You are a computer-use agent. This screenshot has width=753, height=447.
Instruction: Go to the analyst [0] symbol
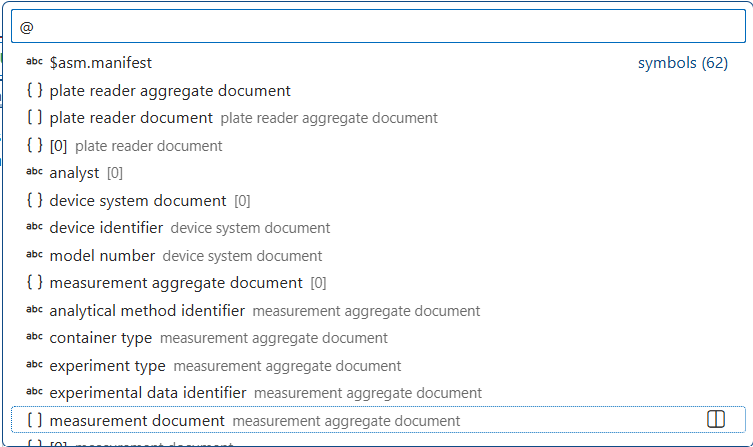tap(74, 173)
